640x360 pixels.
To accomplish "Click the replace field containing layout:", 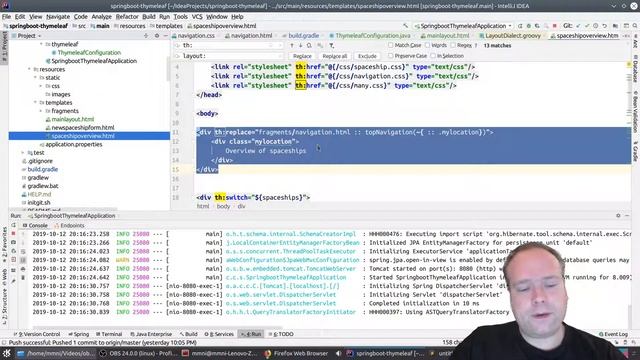I will (230, 56).
